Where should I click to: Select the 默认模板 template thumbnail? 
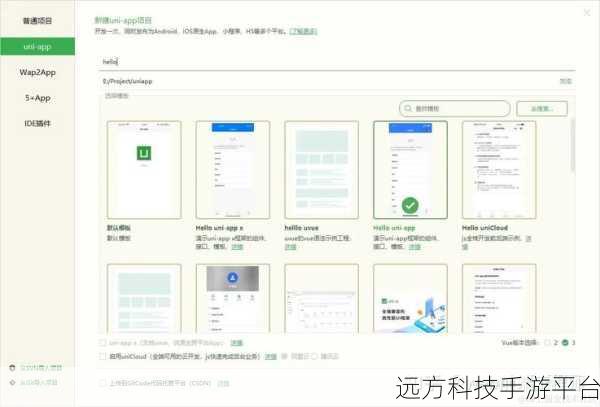tap(144, 170)
